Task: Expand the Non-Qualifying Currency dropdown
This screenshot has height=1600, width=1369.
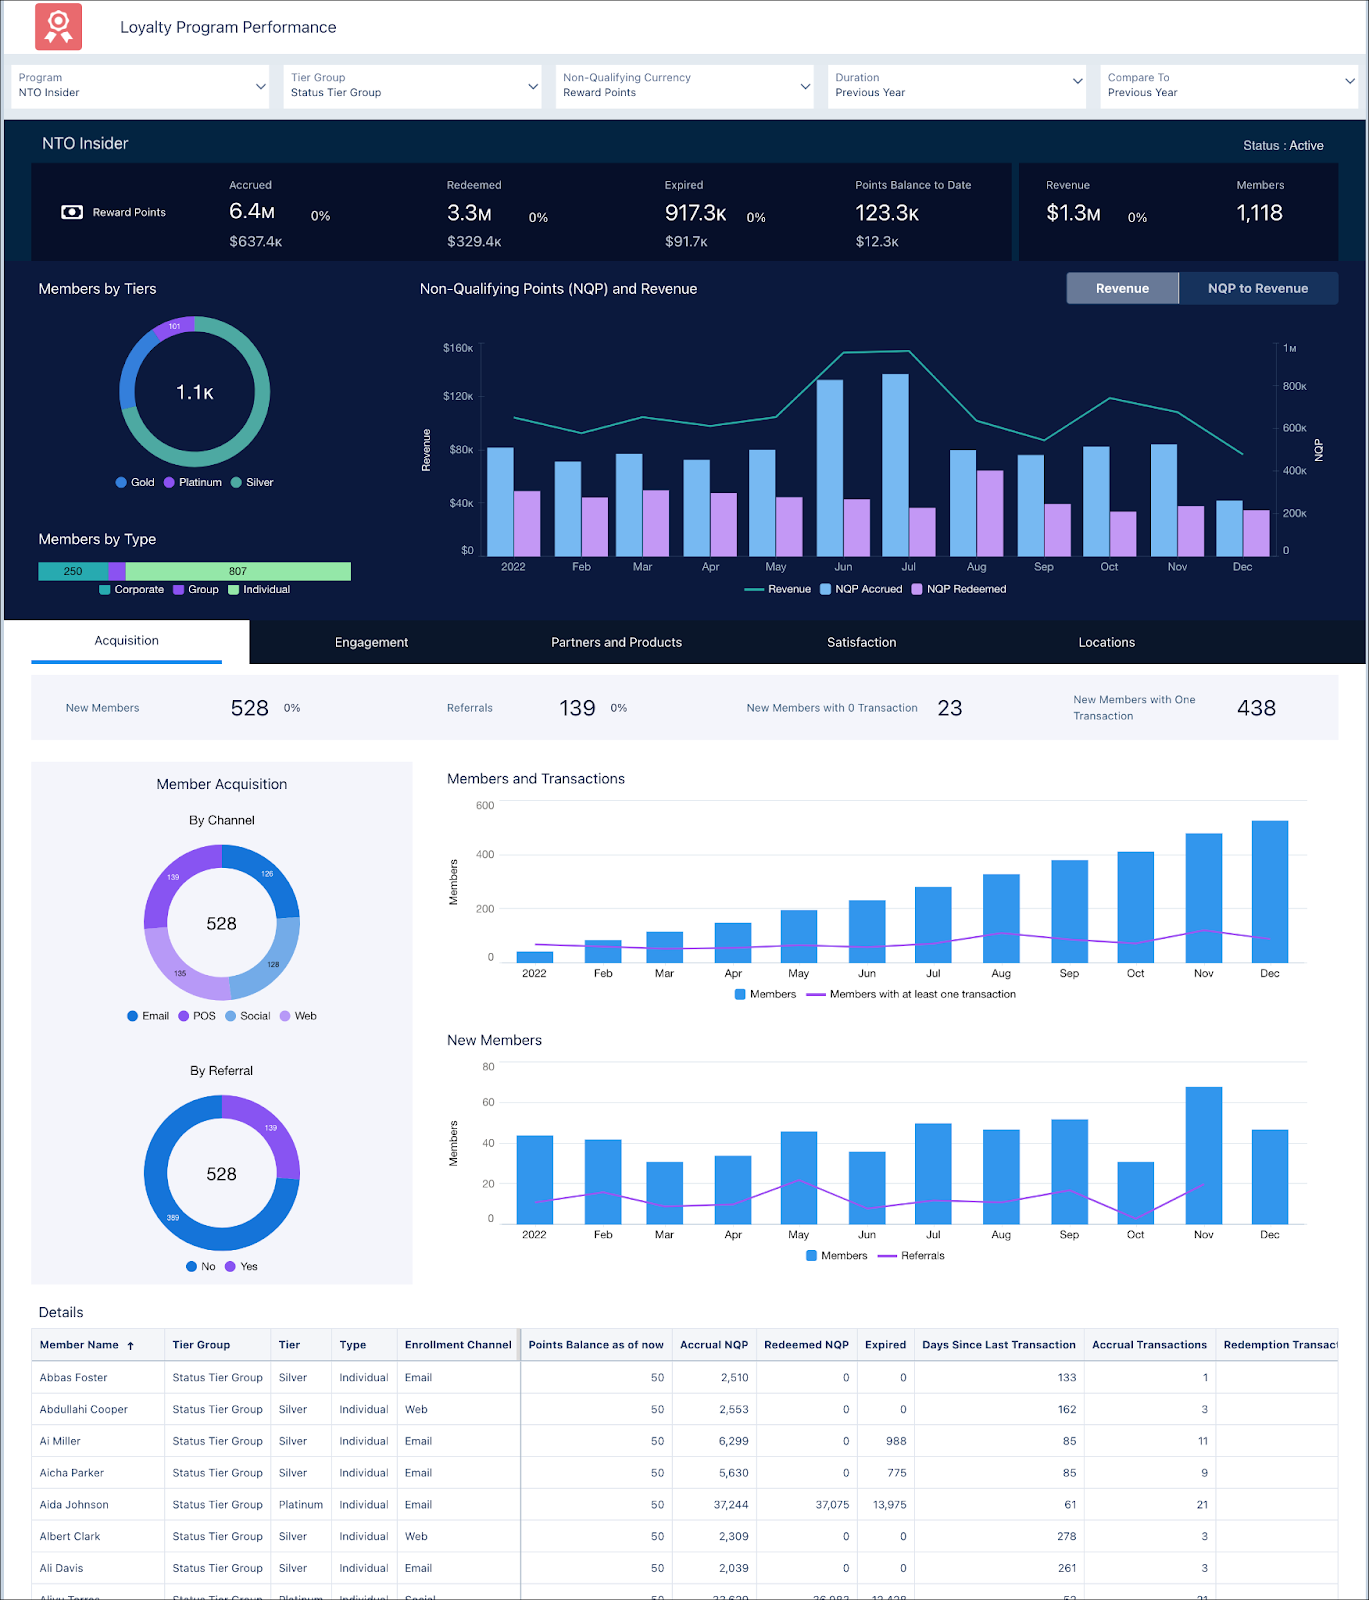Action: tap(685, 86)
